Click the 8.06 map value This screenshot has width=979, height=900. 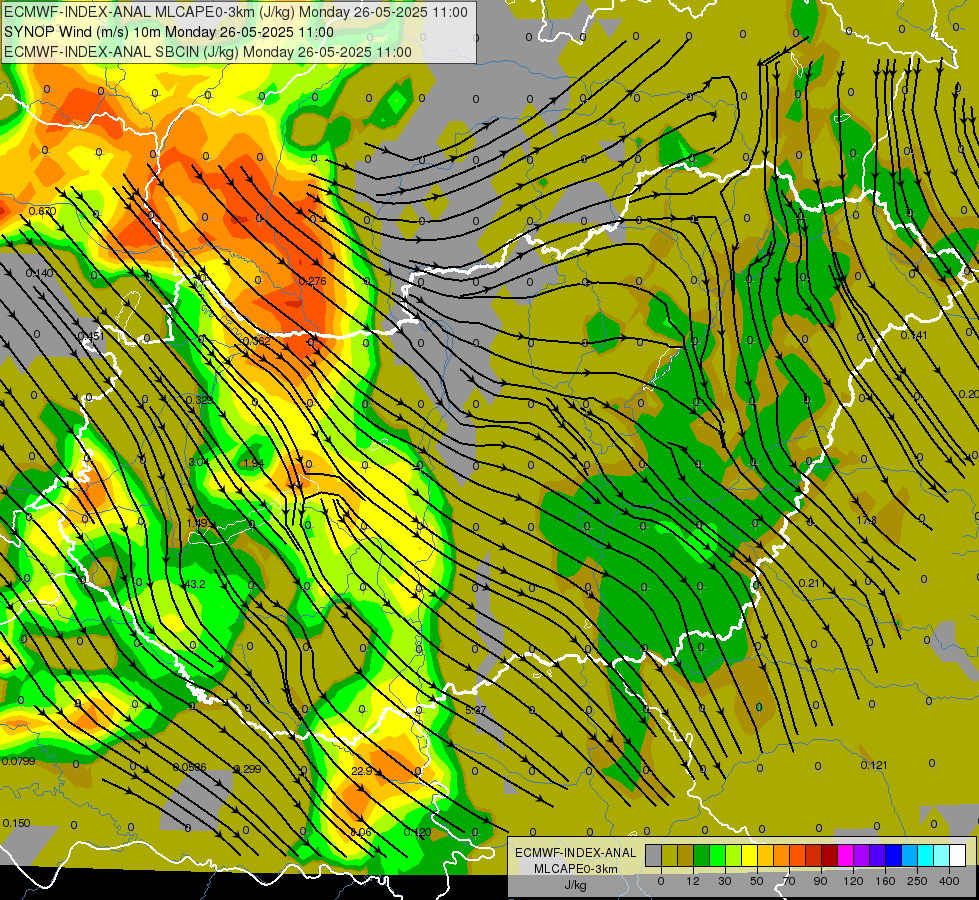pyautogui.click(x=361, y=832)
